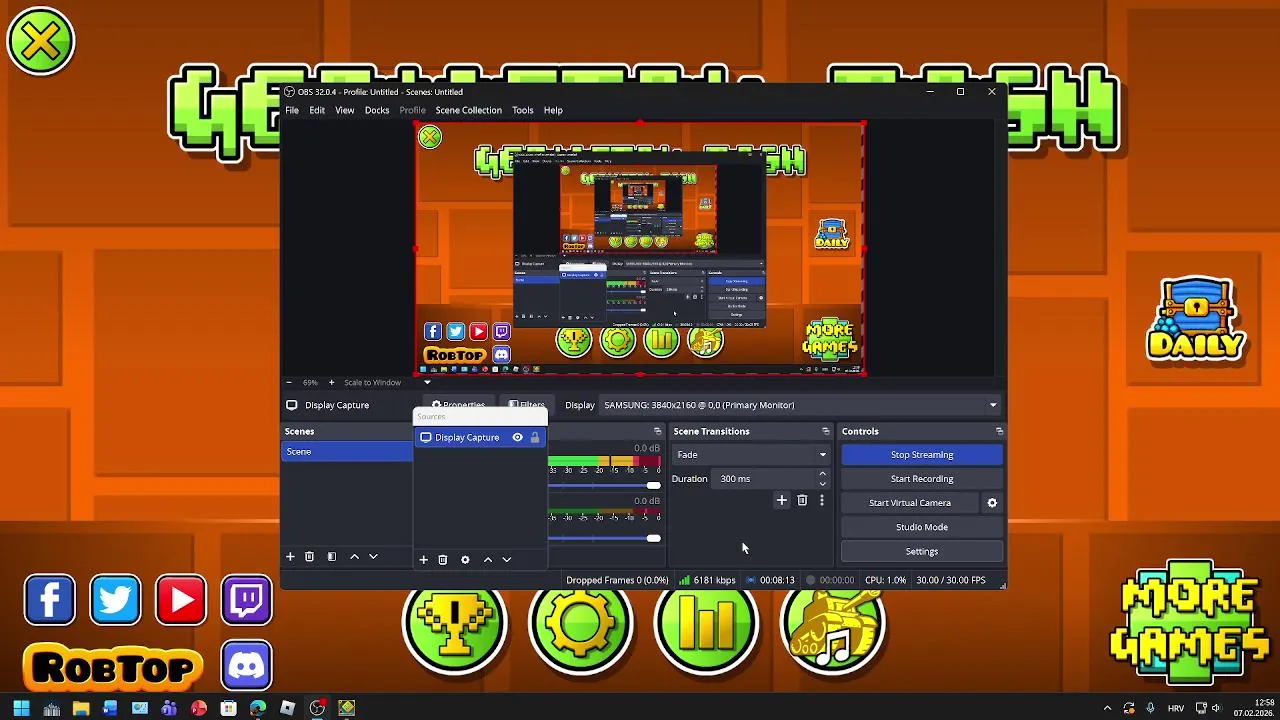Remove selected source with Sources trash icon
1280x720 pixels.
point(443,560)
